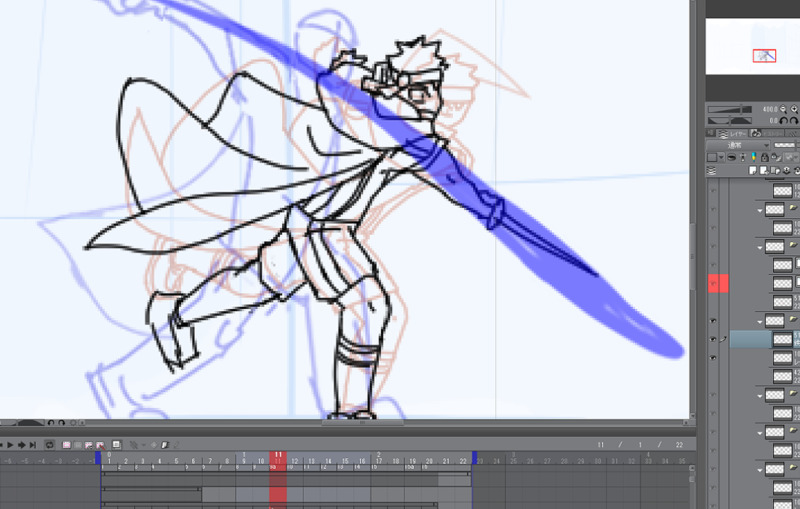The width and height of the screenshot is (800, 509).
Task: Collapse the second layer folder from top
Action: [760, 248]
